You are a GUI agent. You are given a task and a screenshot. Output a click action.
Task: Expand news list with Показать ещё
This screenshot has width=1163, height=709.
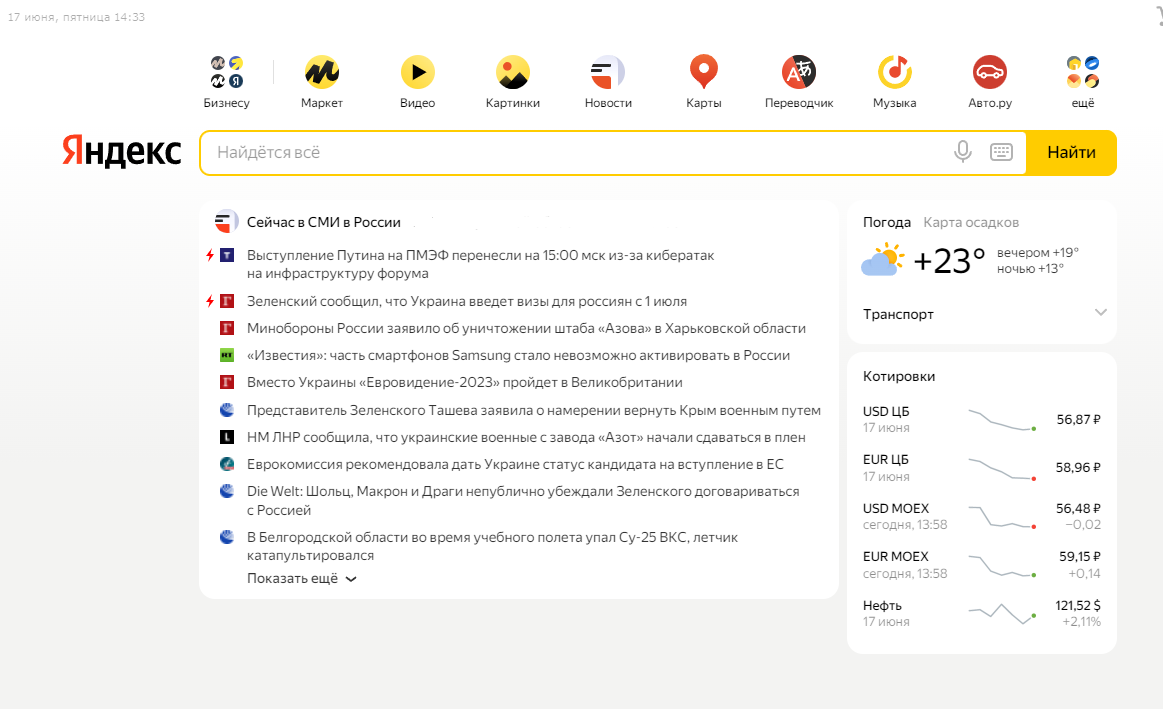click(302, 578)
